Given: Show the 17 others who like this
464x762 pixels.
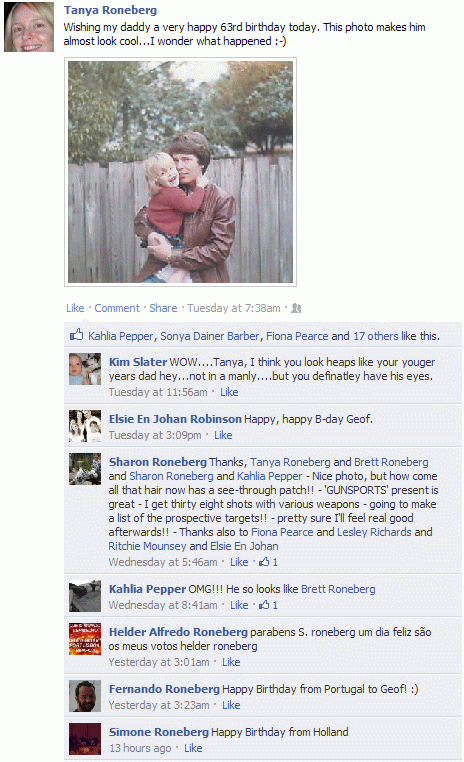Looking at the screenshot, I should tap(376, 336).
